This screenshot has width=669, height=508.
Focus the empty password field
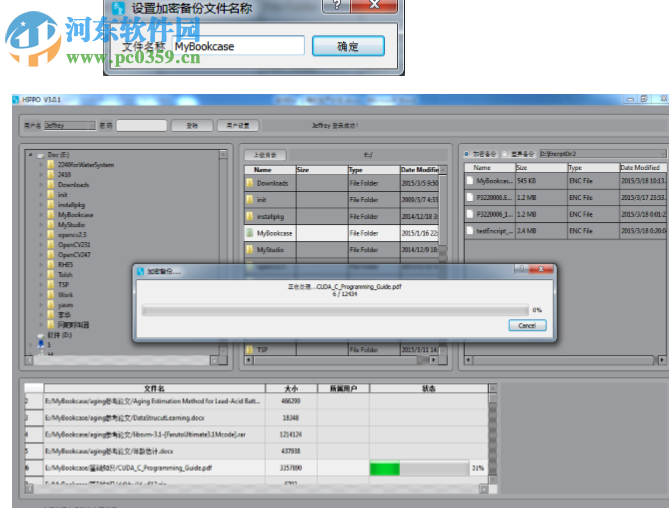click(142, 125)
